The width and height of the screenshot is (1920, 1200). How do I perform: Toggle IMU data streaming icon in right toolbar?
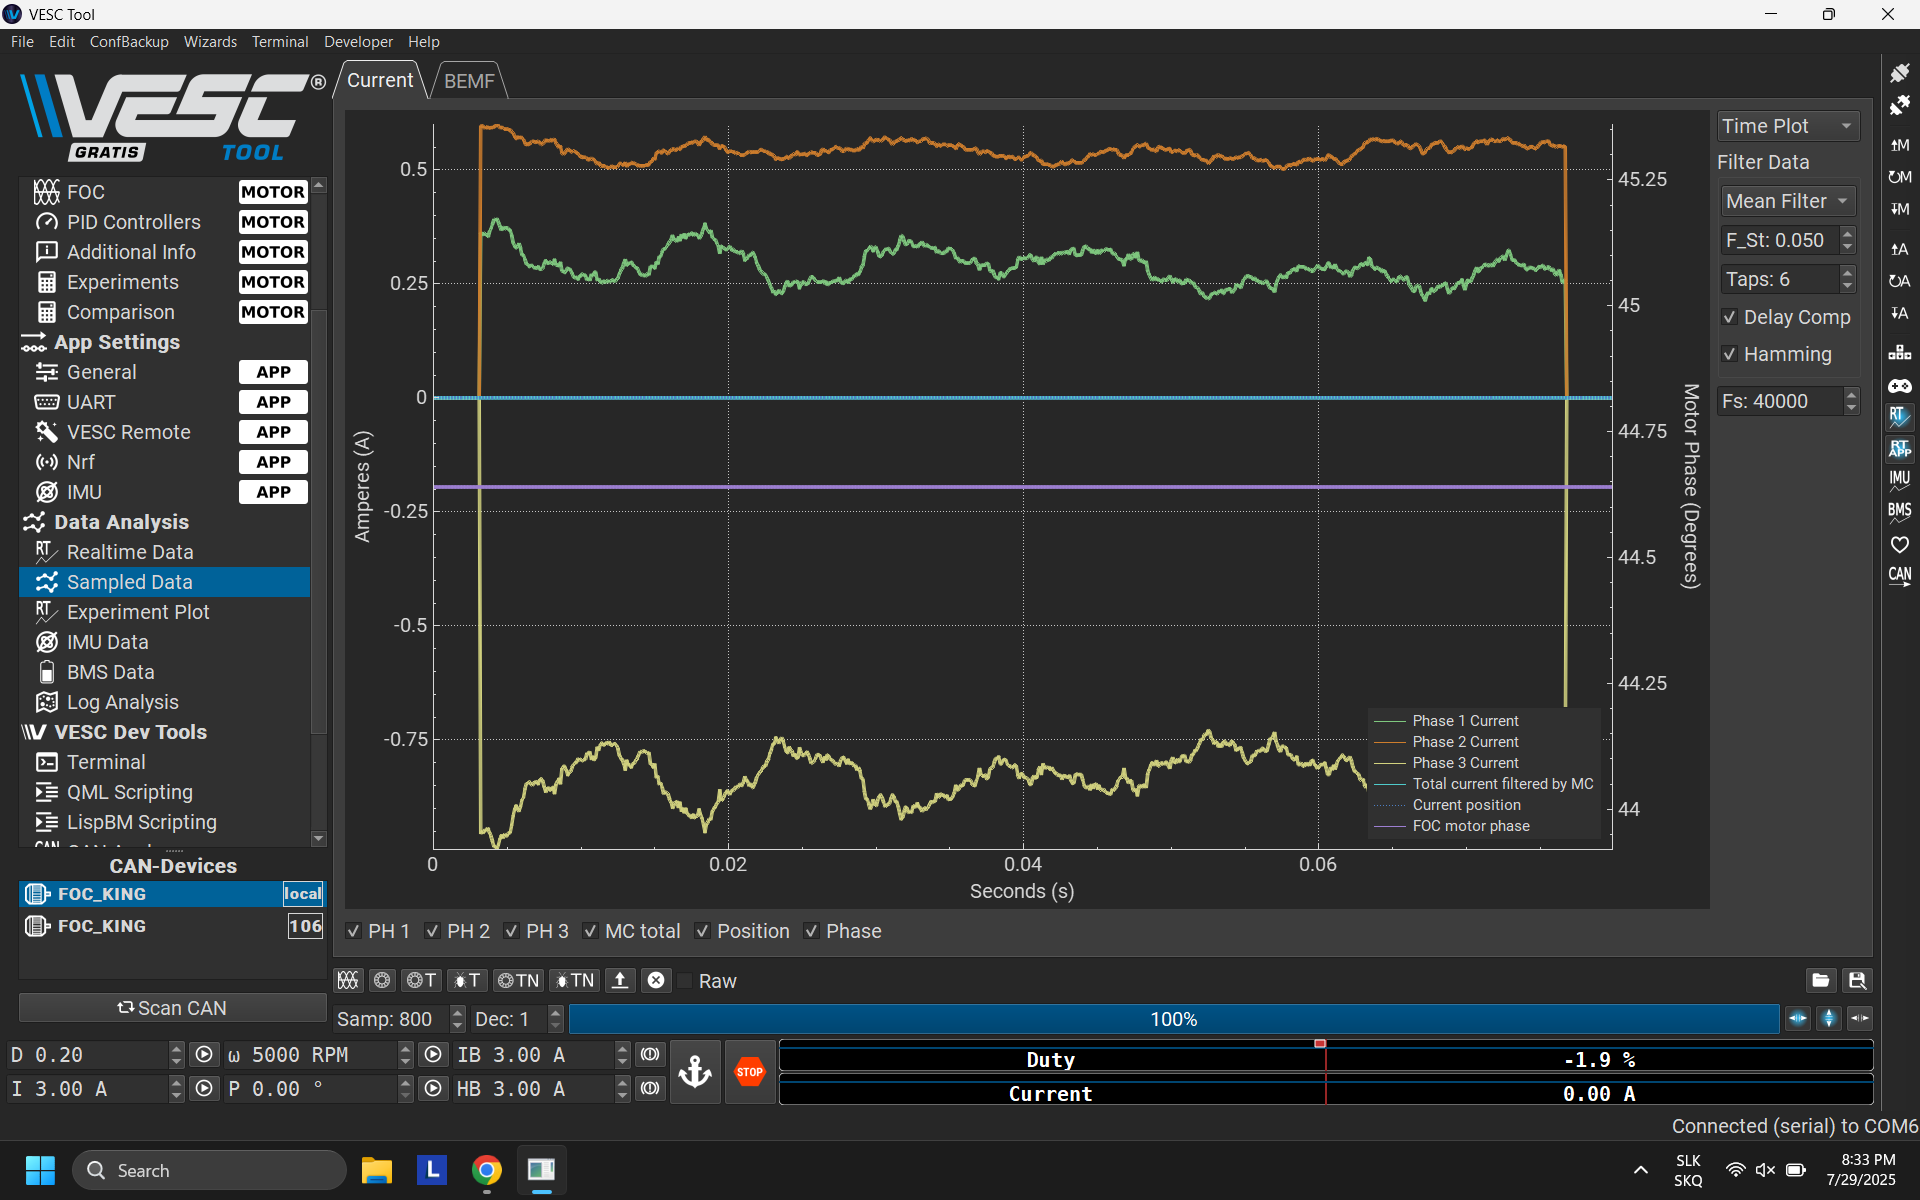[x=1899, y=480]
